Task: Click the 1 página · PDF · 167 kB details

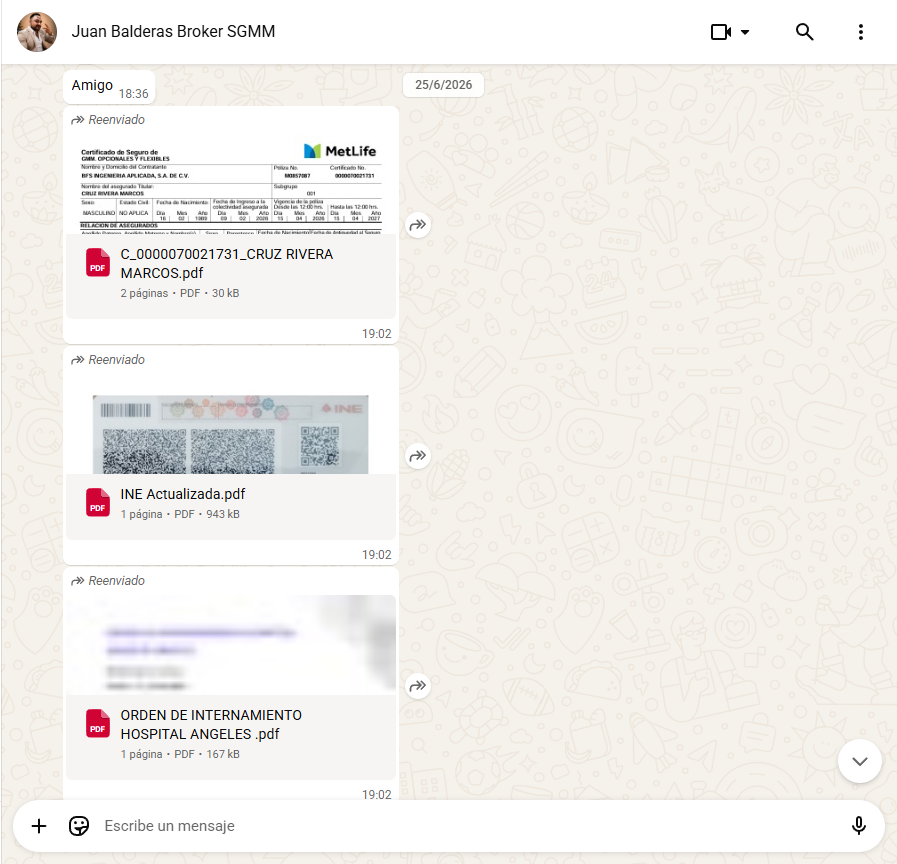Action: click(180, 754)
